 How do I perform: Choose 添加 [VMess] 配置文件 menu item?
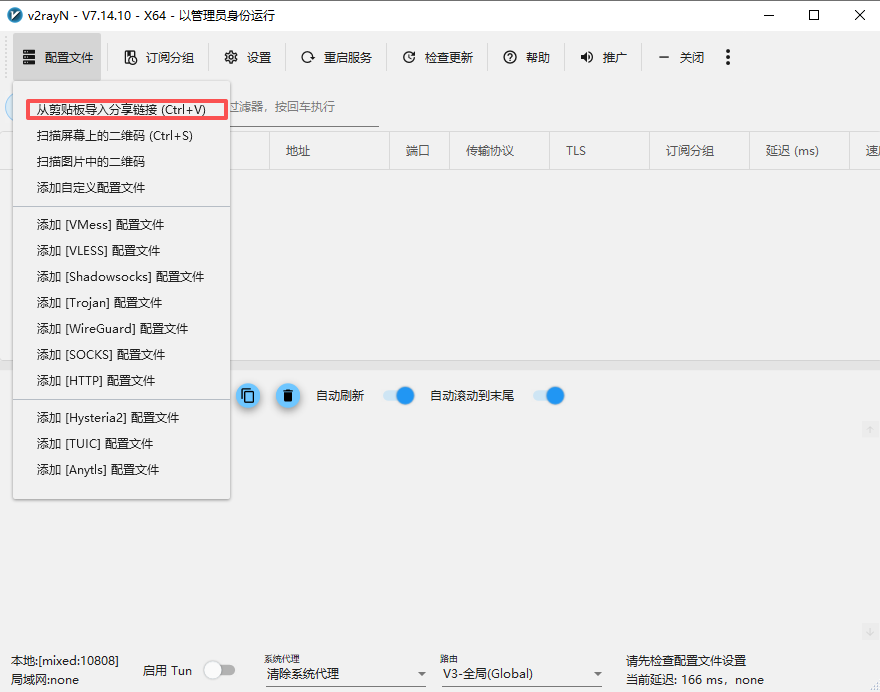[x=100, y=225]
